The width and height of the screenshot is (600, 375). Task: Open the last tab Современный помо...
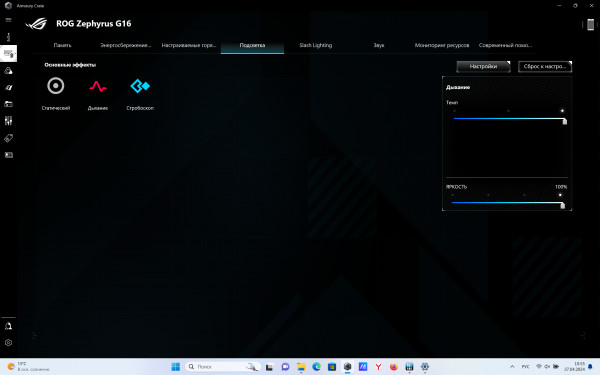[505, 45]
